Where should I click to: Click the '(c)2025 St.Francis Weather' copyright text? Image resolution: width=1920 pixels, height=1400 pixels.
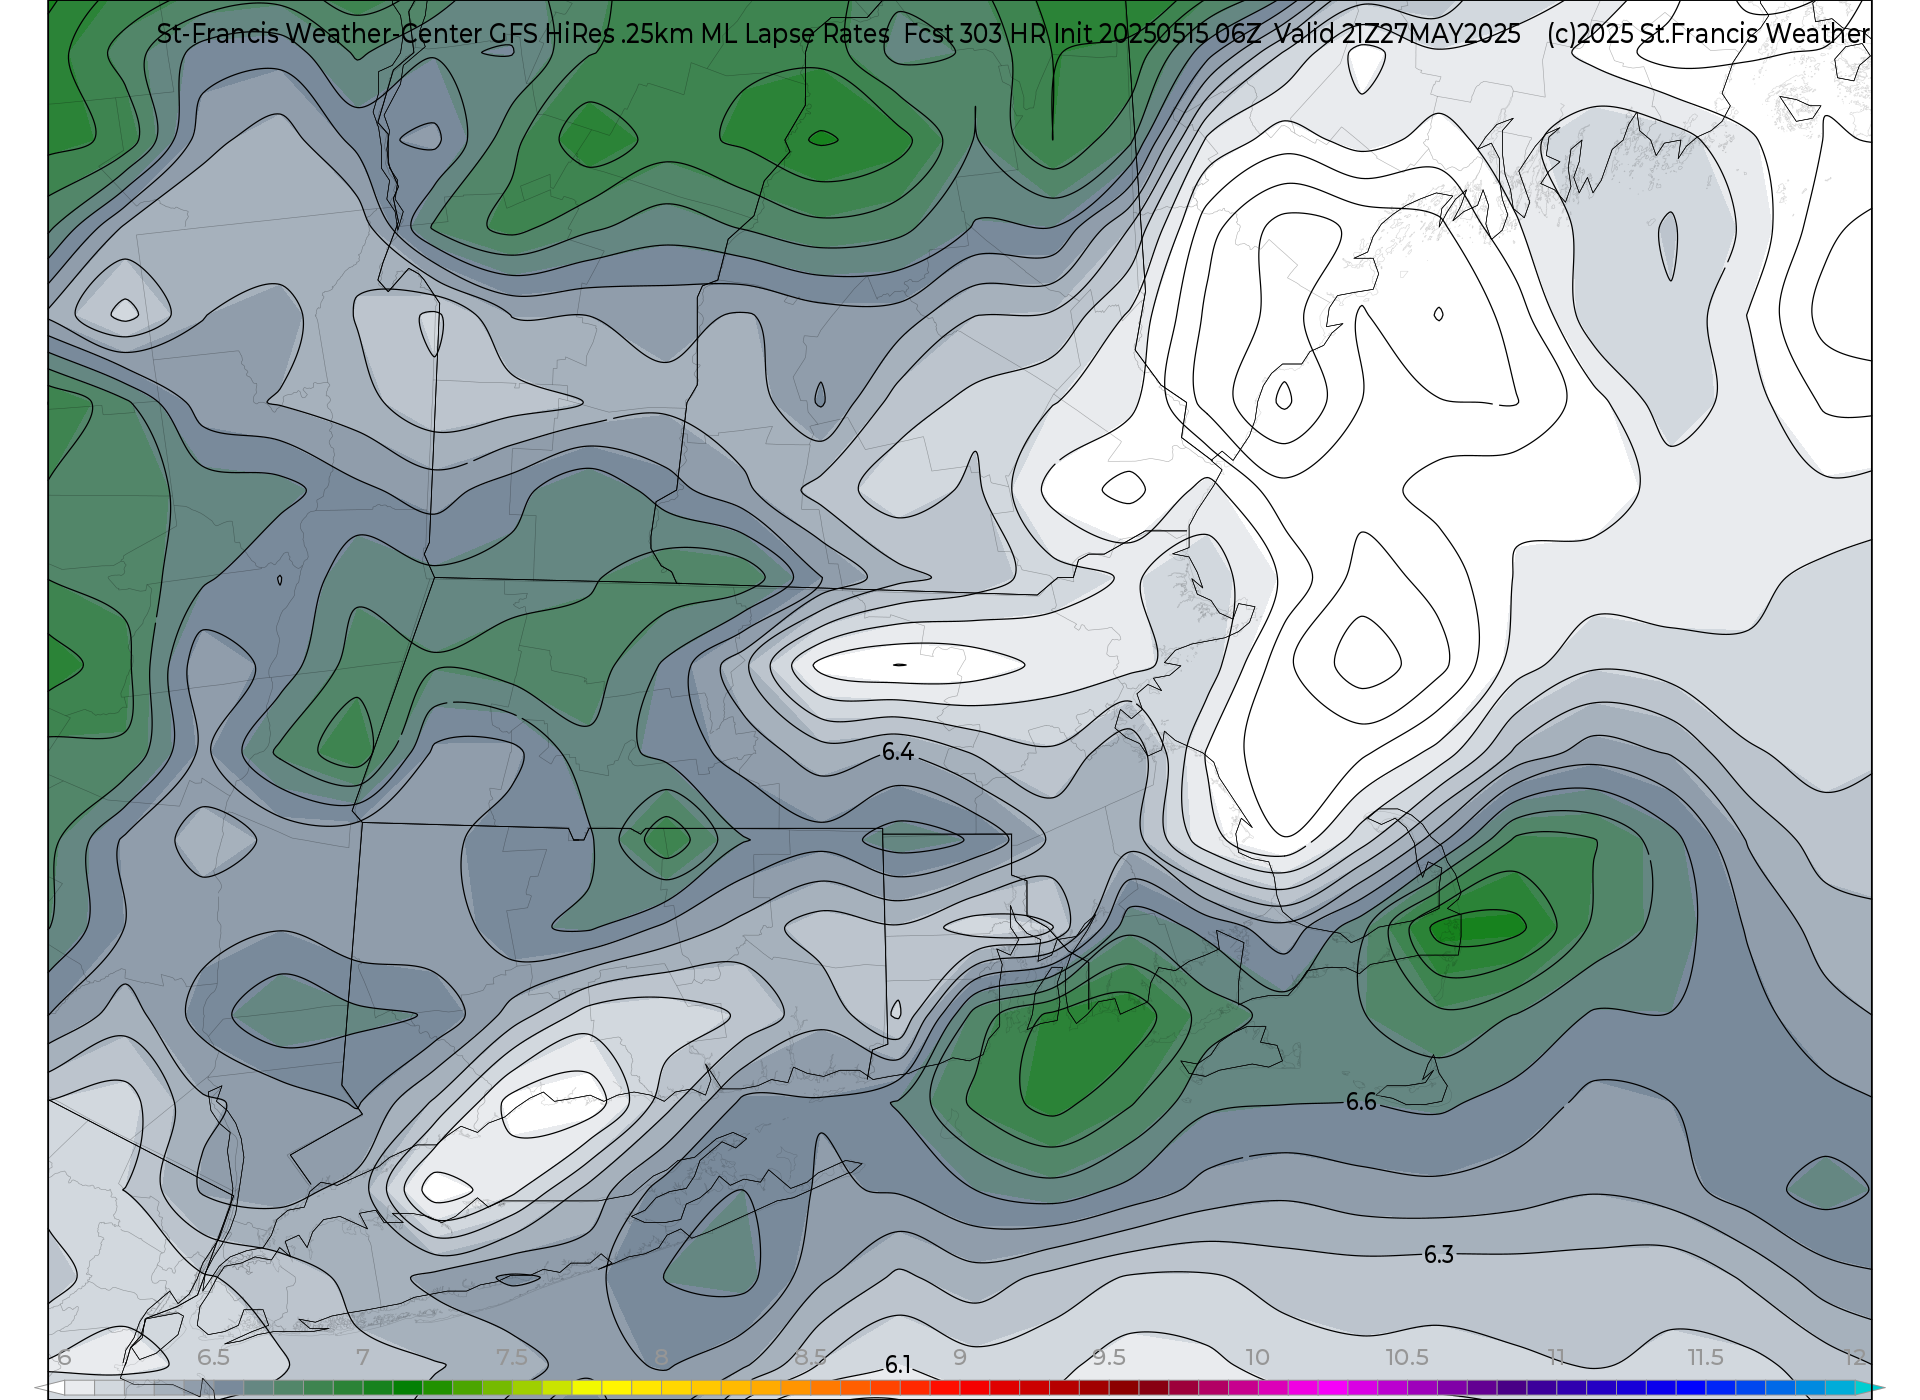coord(1708,34)
